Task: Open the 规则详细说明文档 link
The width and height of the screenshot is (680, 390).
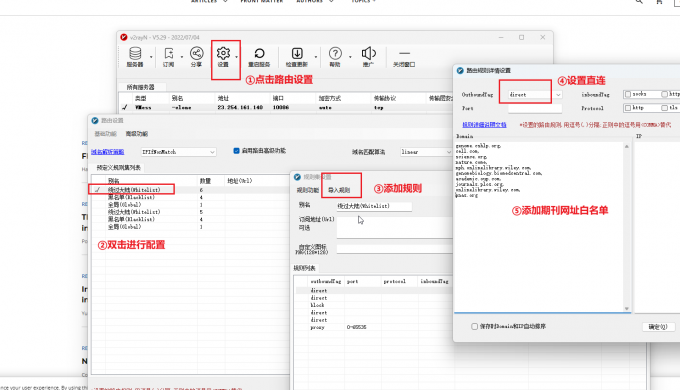Action: tap(484, 125)
